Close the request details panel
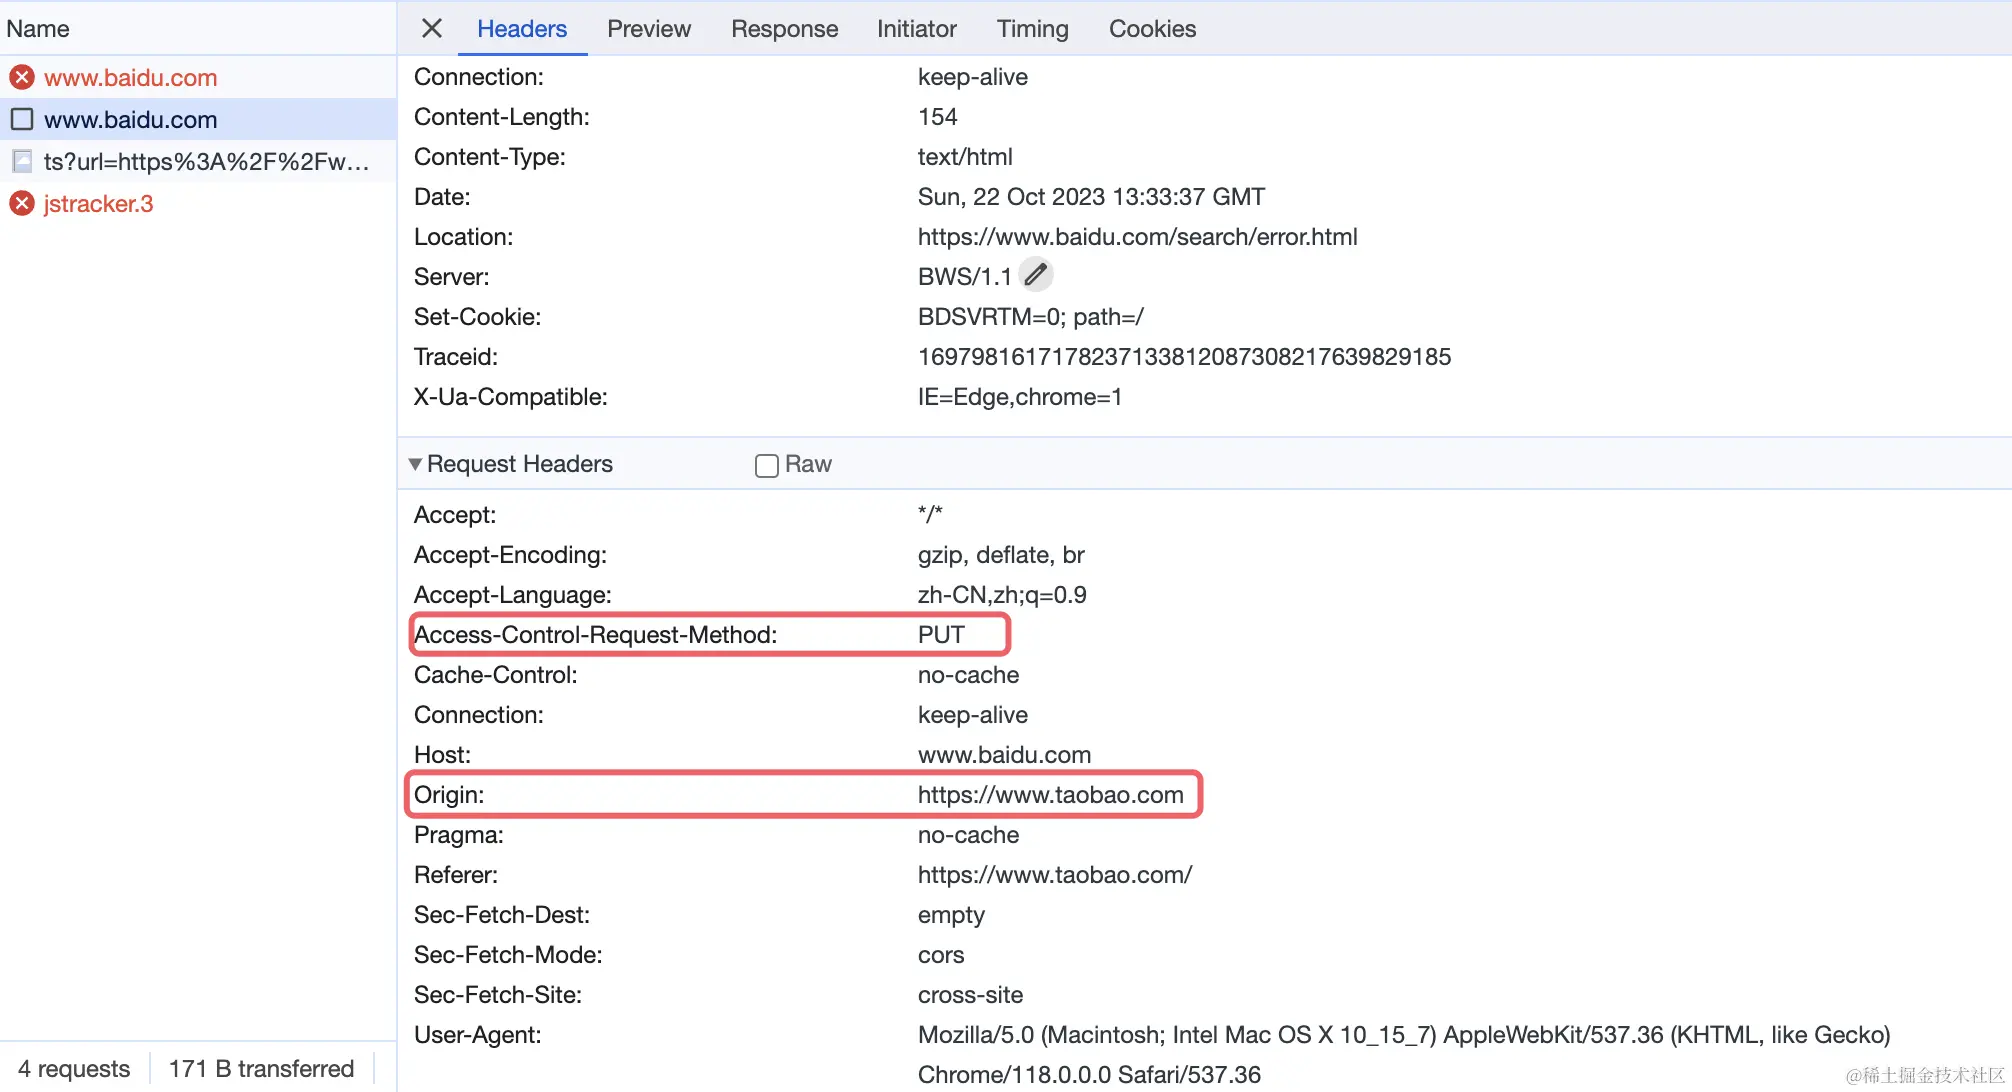Viewport: 2012px width, 1092px height. tap(432, 28)
